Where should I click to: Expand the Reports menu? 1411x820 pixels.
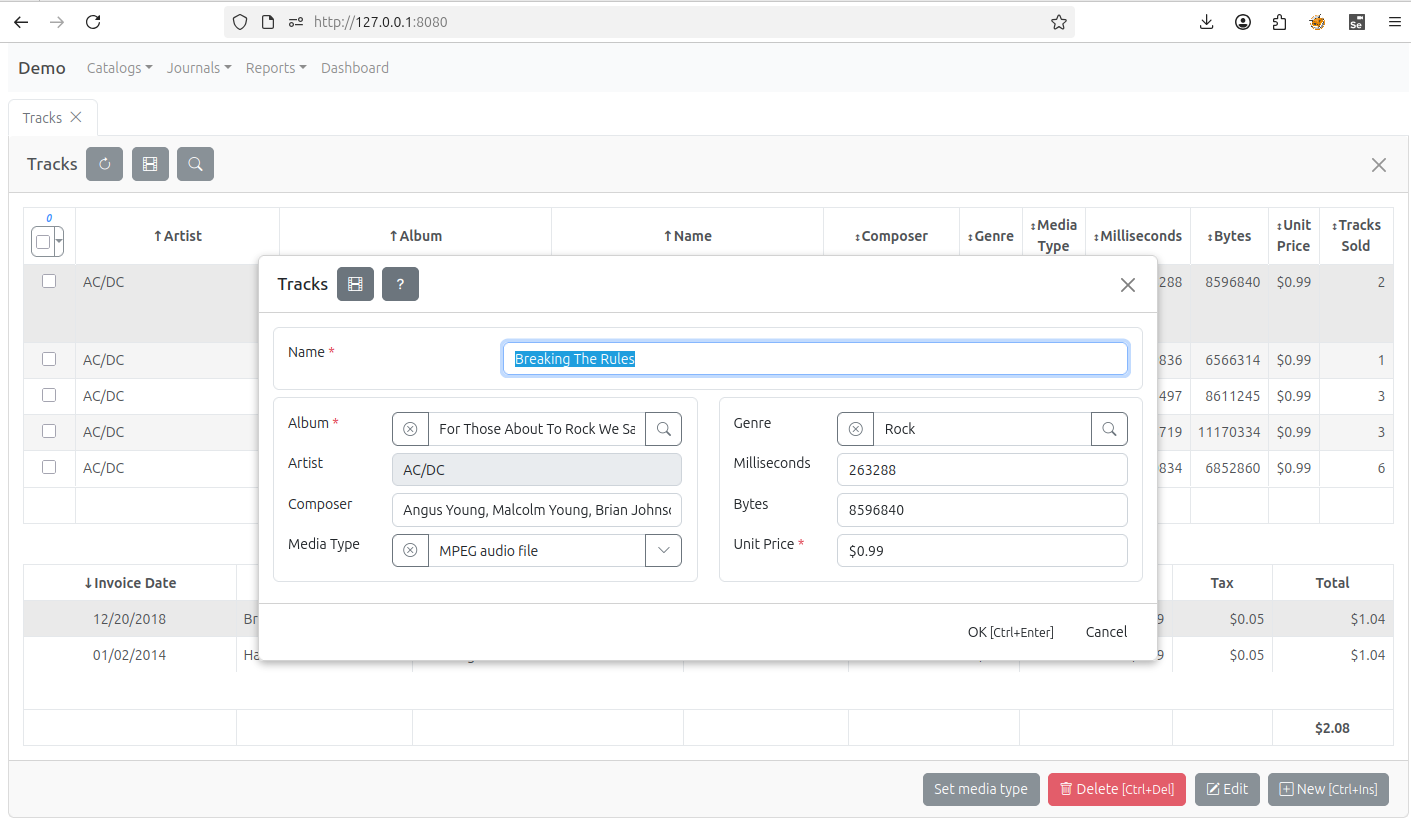[275, 68]
